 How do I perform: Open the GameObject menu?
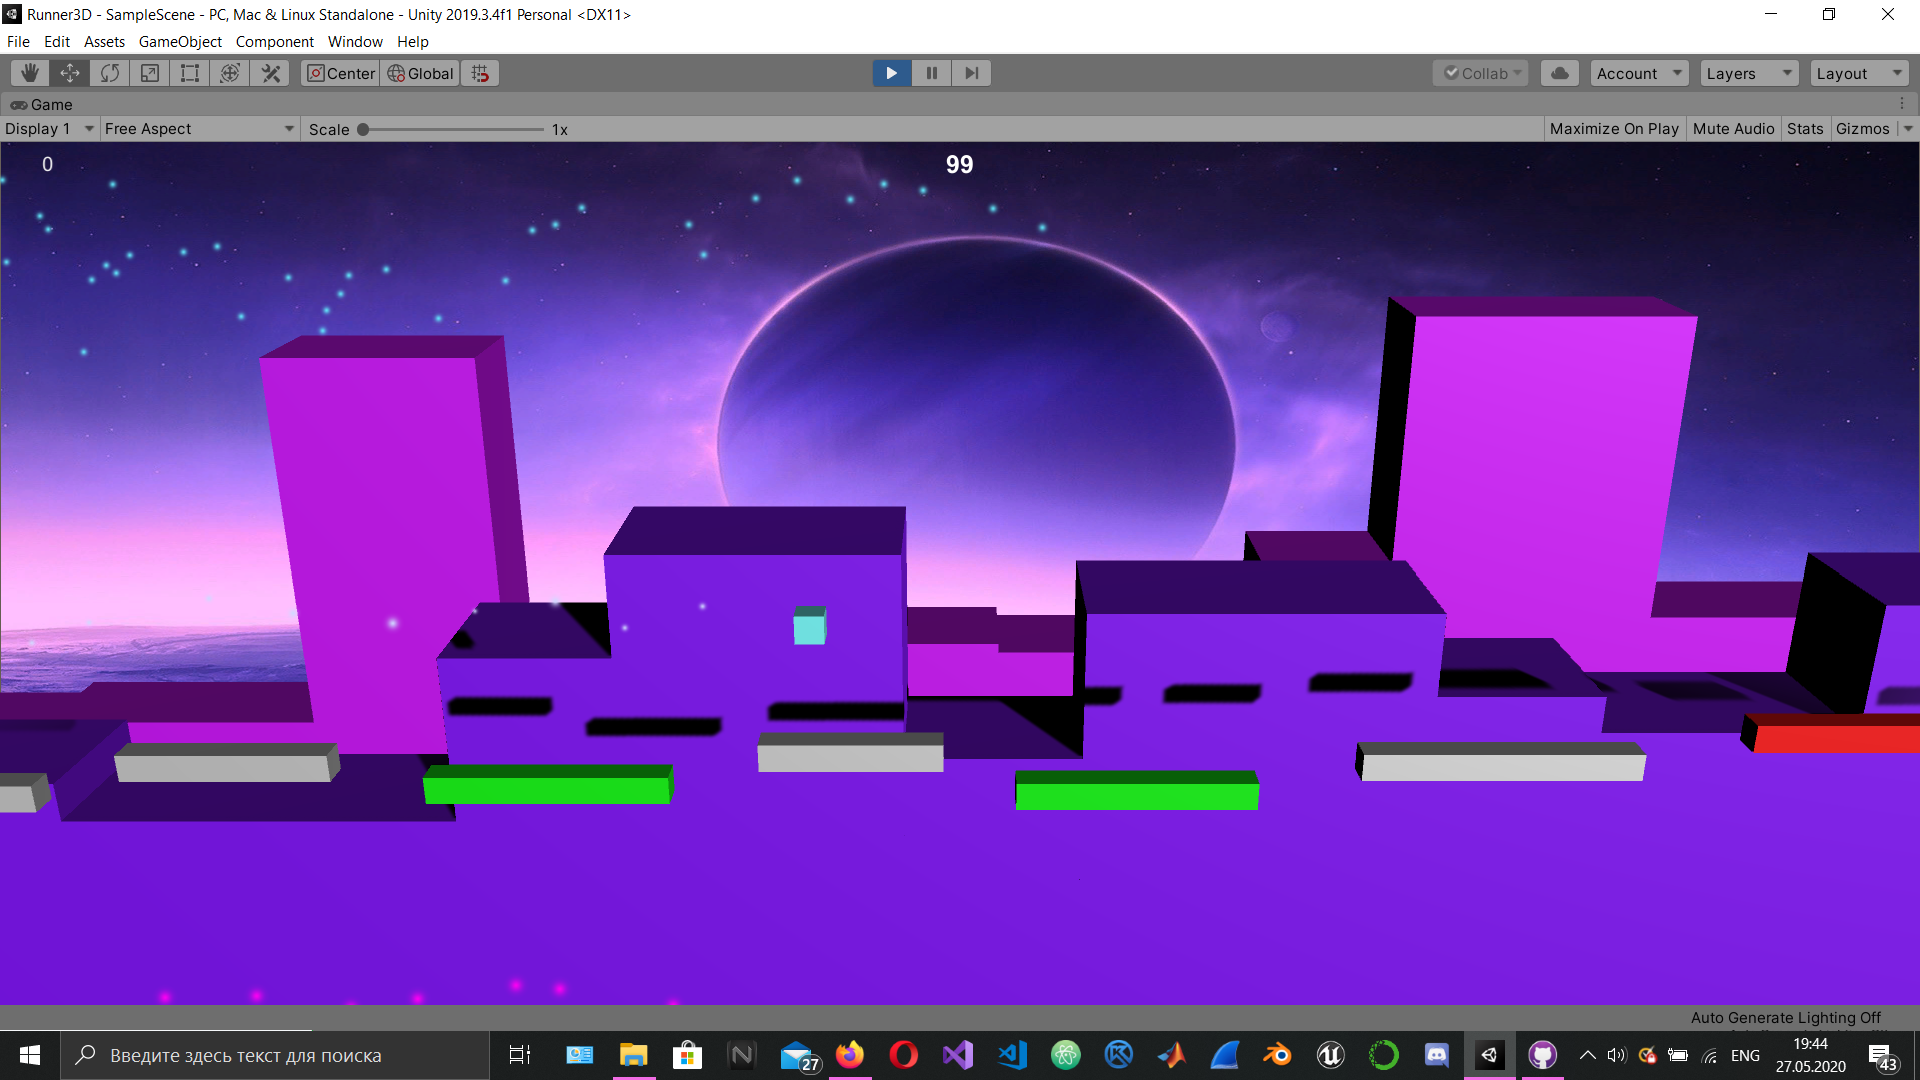pyautogui.click(x=180, y=42)
